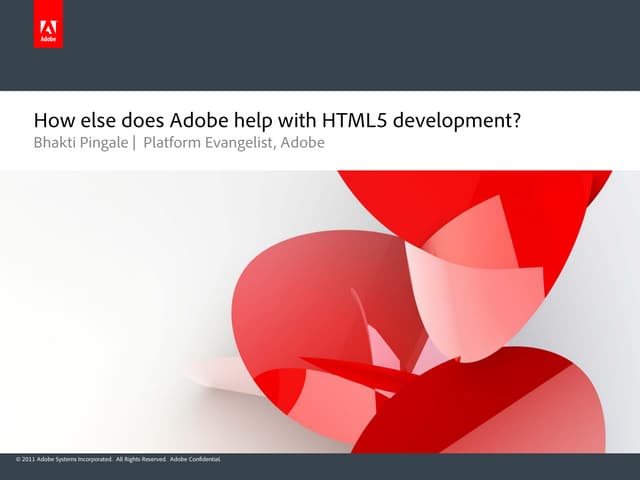Select the 'Platform Evangelist, Adobe' subtitle text

tap(234, 143)
